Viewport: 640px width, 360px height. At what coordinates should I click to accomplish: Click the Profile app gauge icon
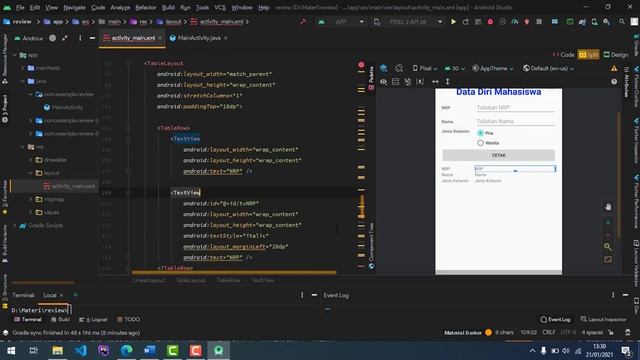515,22
